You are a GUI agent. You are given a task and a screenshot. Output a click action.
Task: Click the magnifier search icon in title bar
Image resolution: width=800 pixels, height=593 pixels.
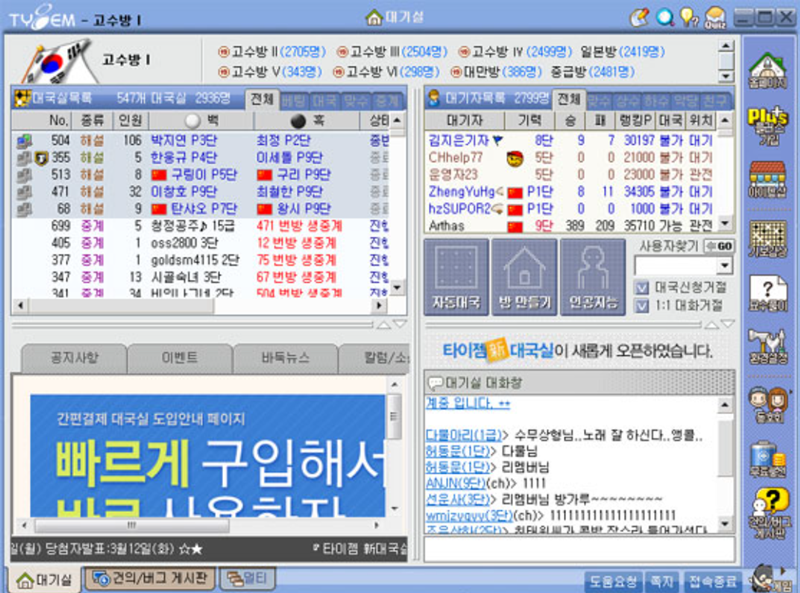click(x=664, y=18)
